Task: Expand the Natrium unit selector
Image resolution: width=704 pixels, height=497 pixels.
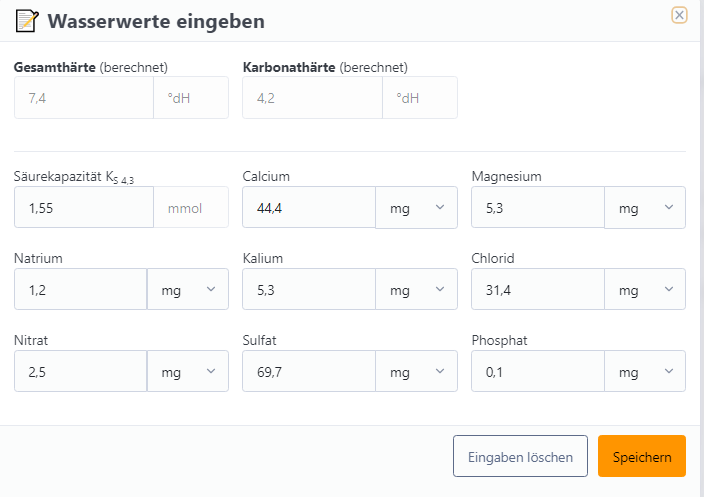Action: coord(188,290)
